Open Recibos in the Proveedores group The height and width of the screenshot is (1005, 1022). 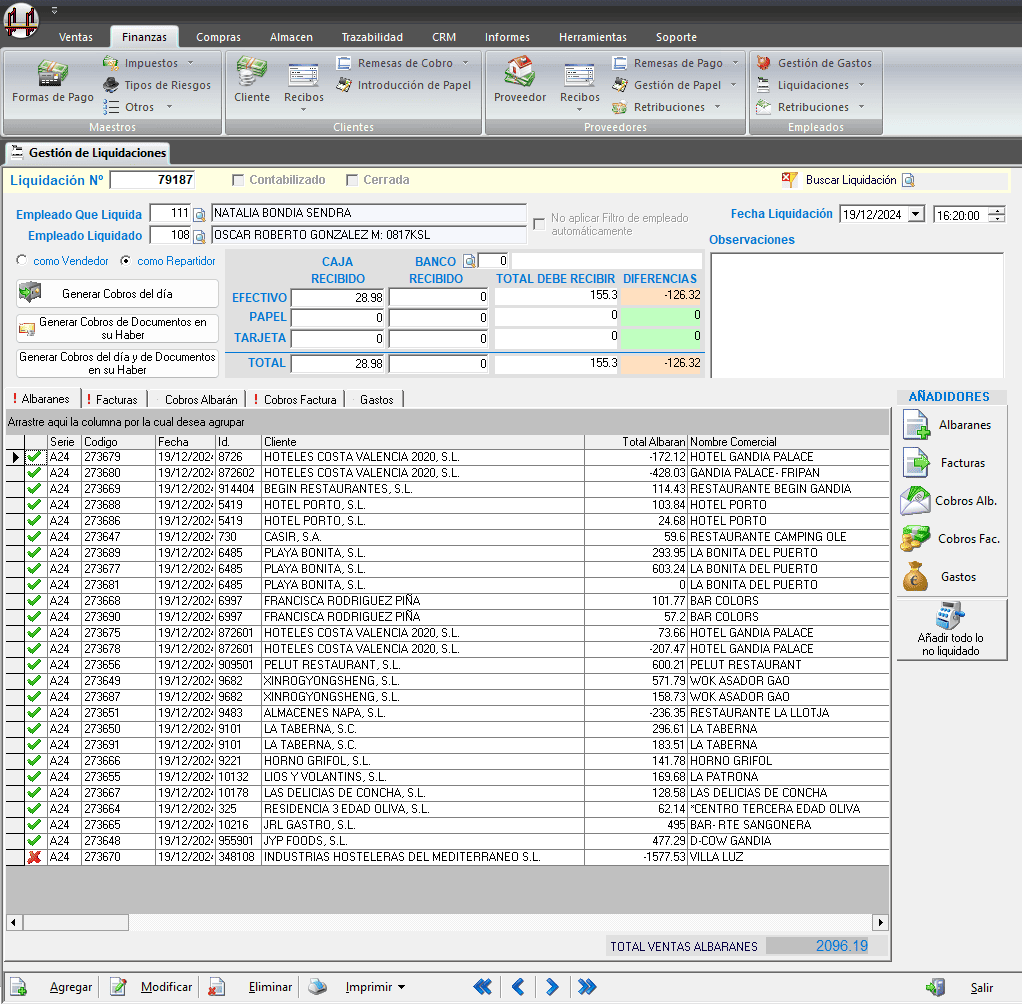click(x=579, y=86)
